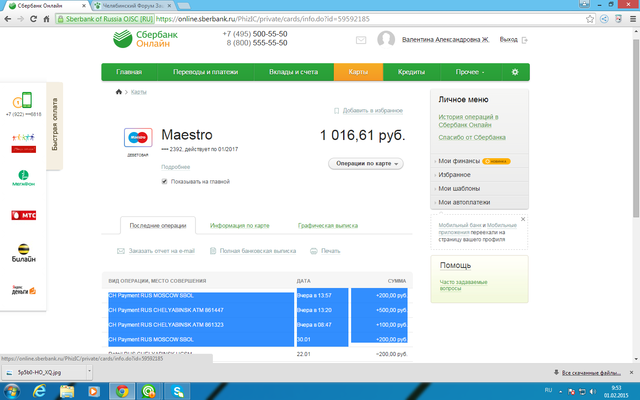
Task: Open the file explorer taskbar icon
Action: (67, 391)
